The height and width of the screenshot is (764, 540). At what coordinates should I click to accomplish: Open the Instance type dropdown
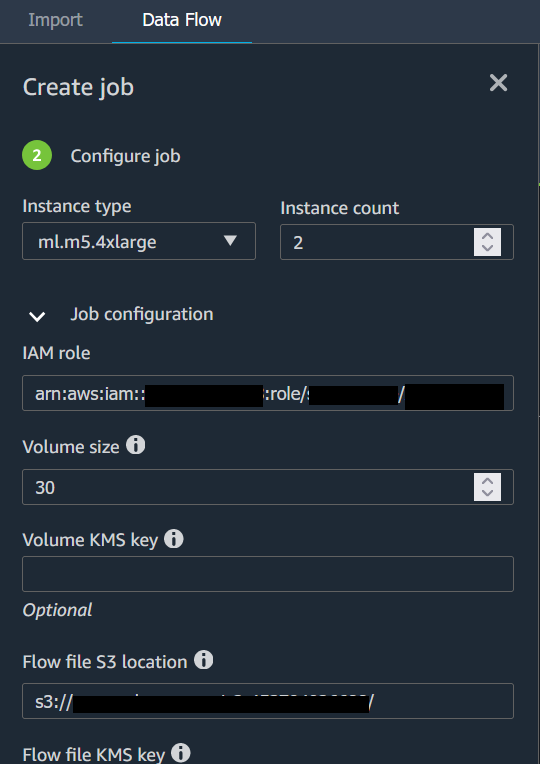click(x=139, y=241)
